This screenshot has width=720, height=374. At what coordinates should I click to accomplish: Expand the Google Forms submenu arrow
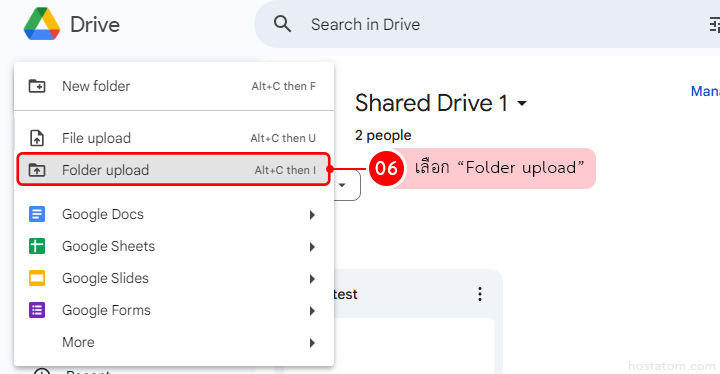pyautogui.click(x=312, y=311)
